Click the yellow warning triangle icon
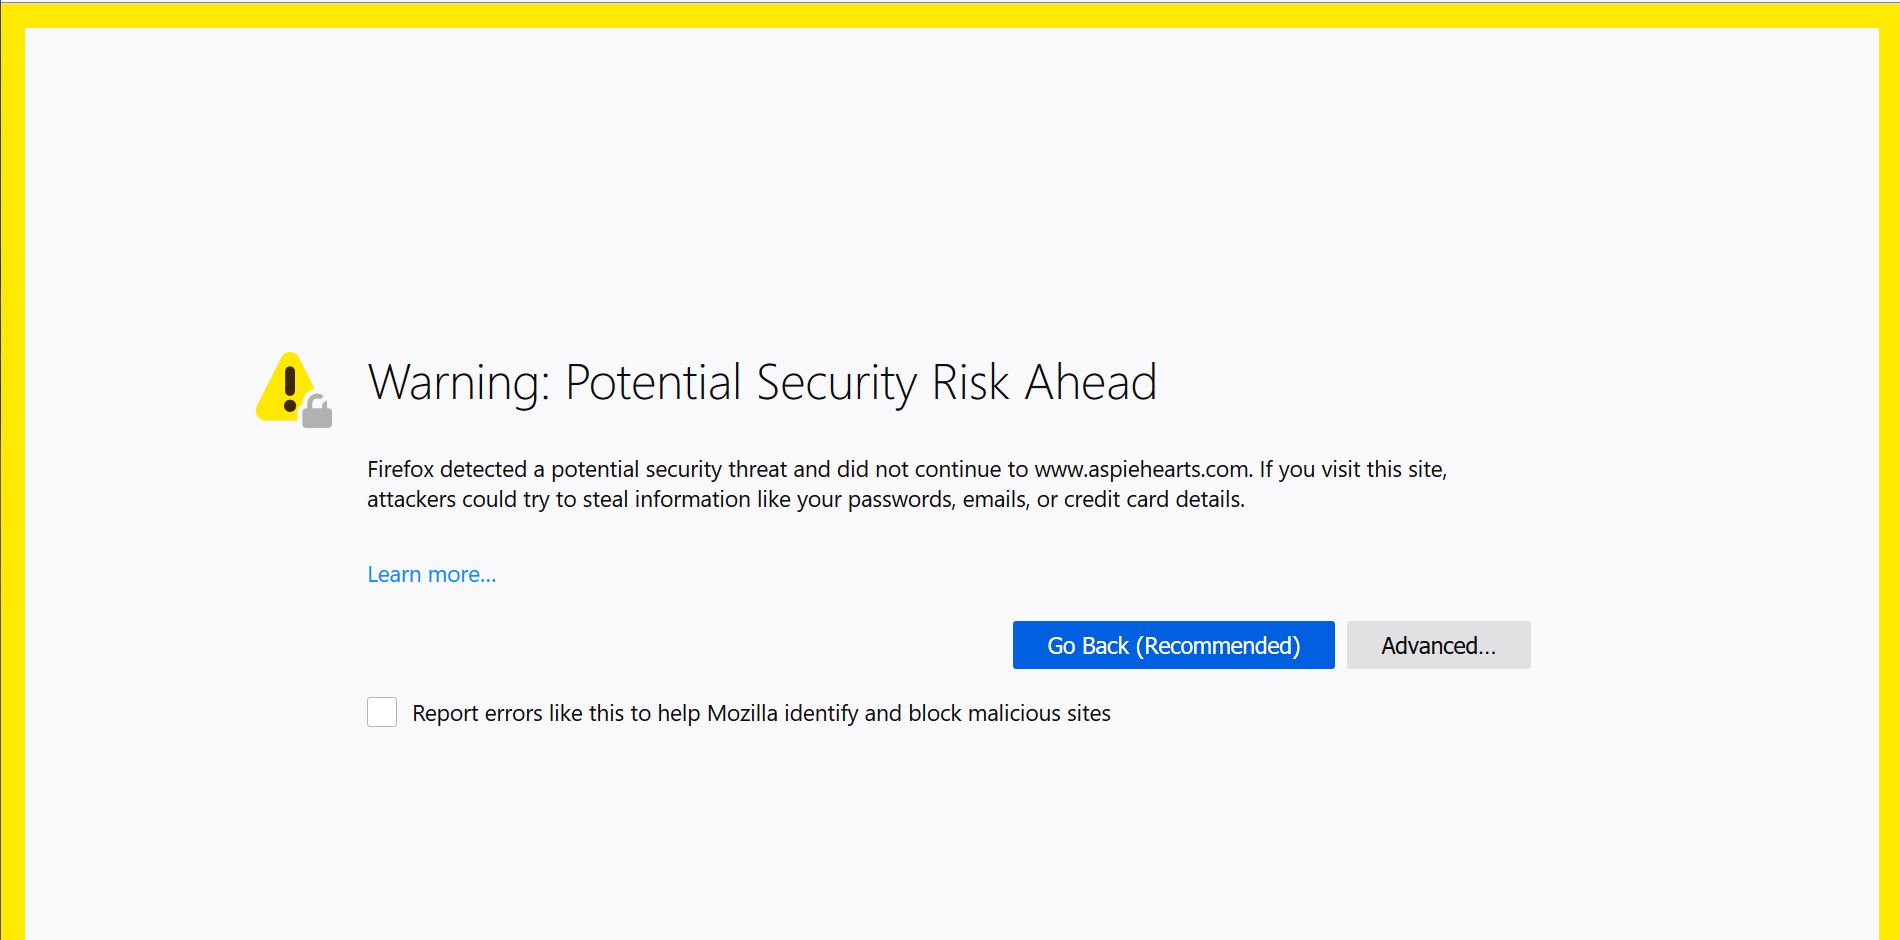 [284, 387]
